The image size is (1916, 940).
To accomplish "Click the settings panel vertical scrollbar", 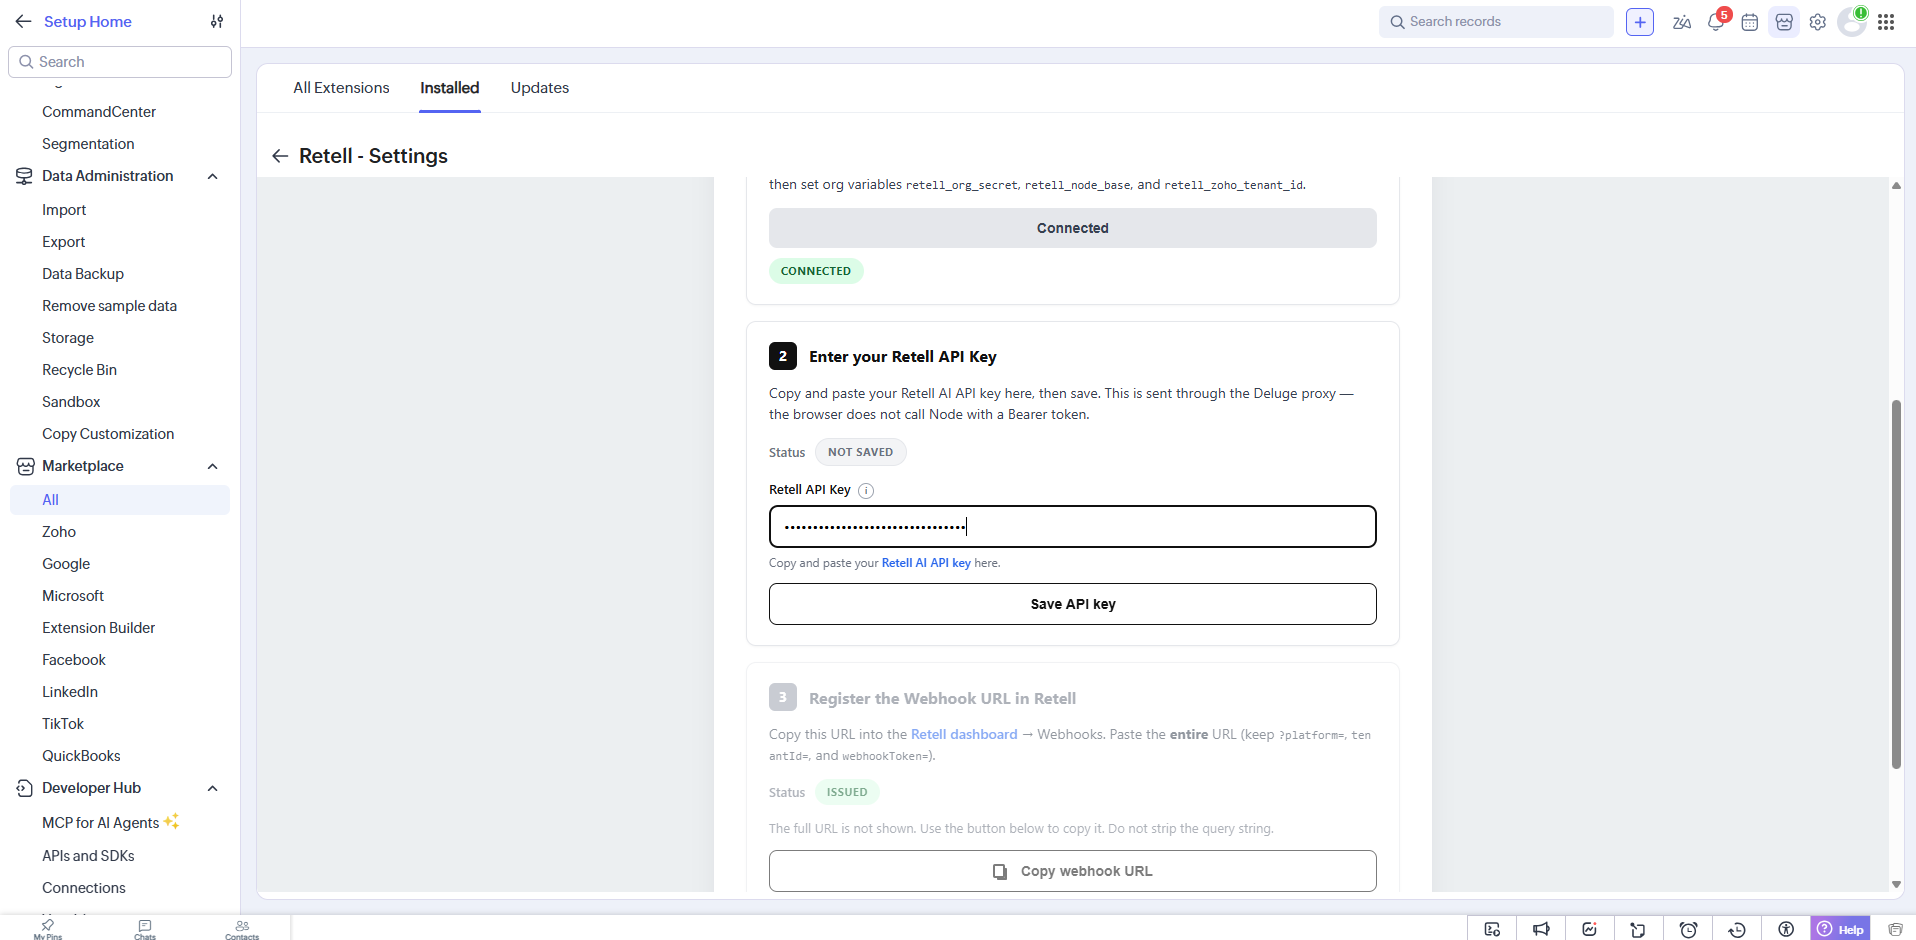I will click(1896, 584).
